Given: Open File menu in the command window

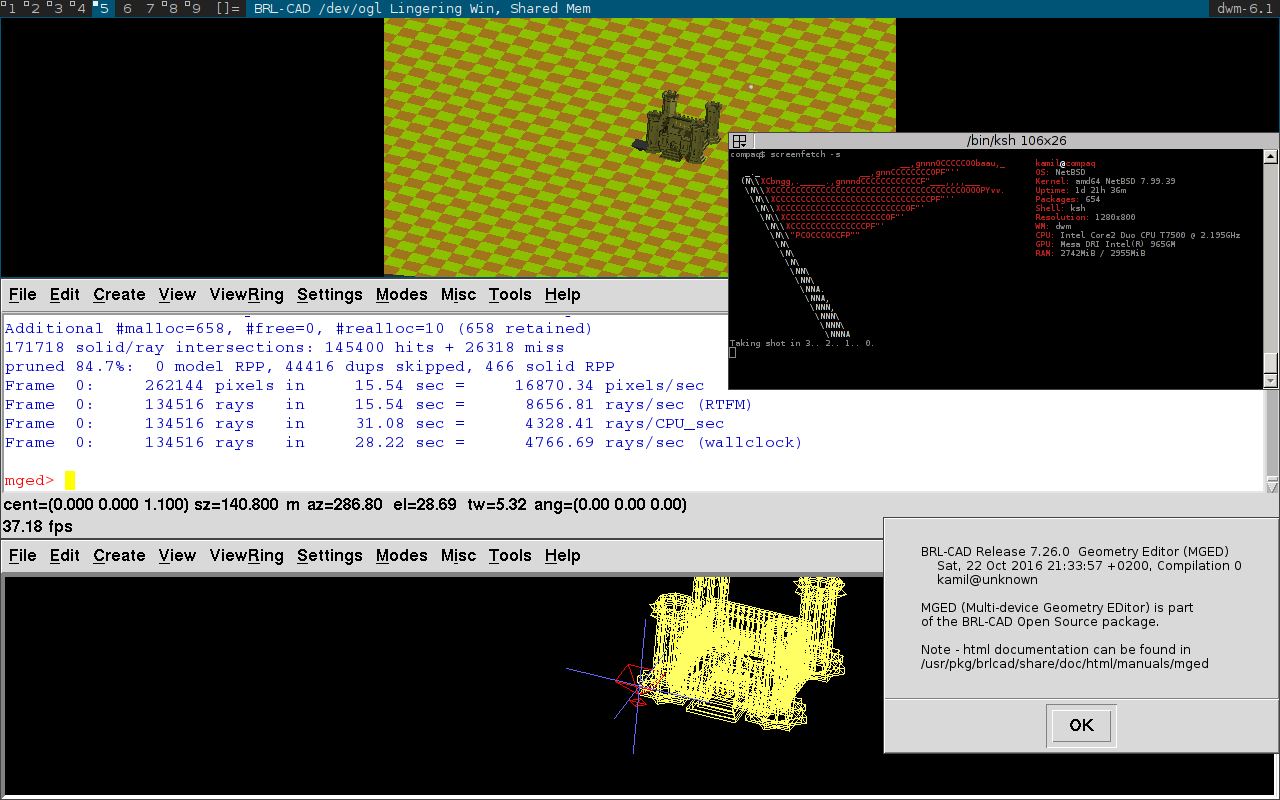Looking at the screenshot, I should tap(22, 295).
